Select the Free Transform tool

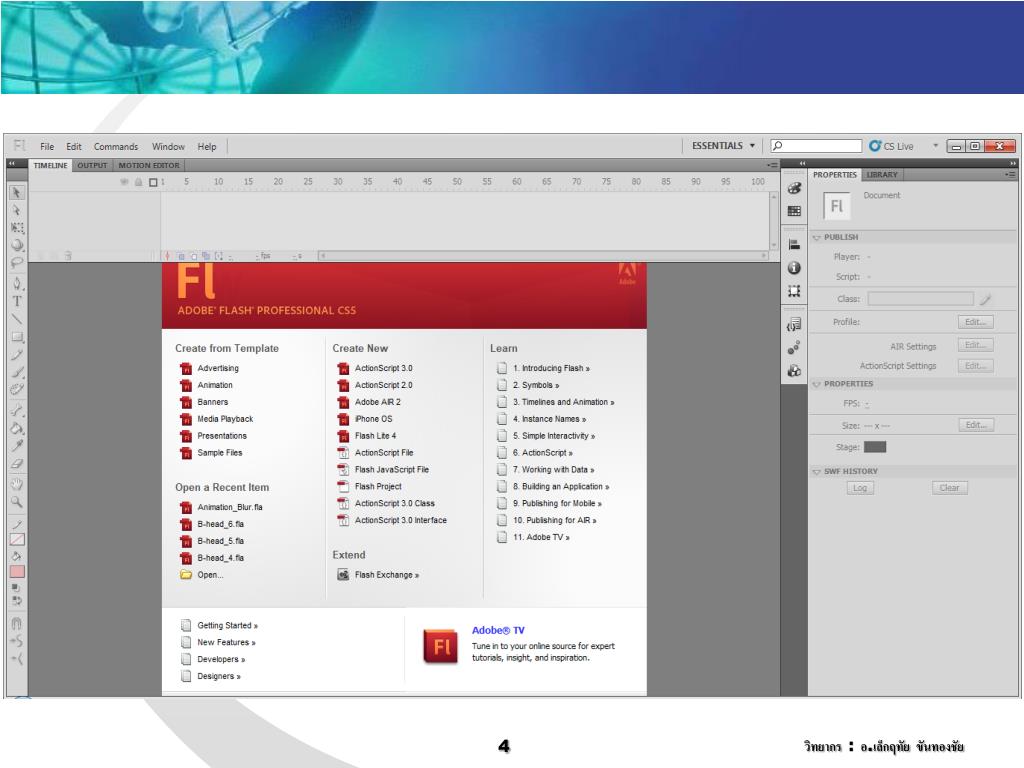[x=17, y=228]
